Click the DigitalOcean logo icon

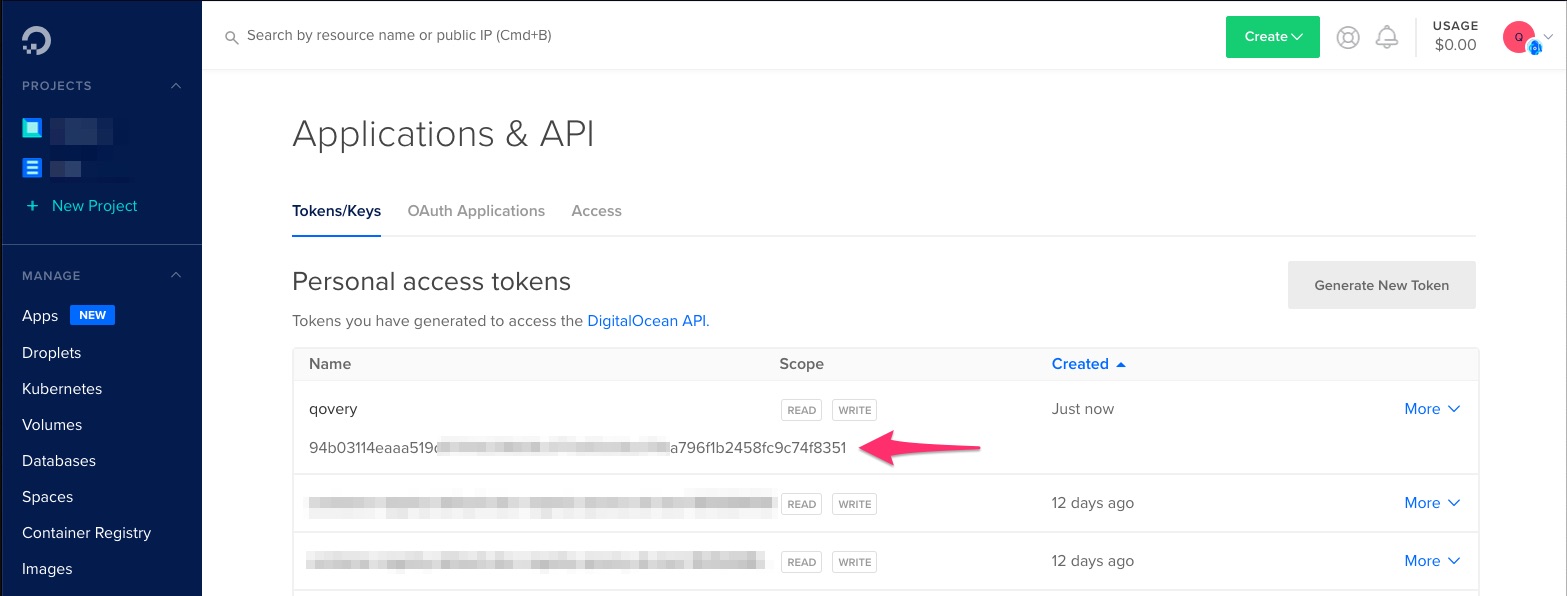click(x=36, y=39)
